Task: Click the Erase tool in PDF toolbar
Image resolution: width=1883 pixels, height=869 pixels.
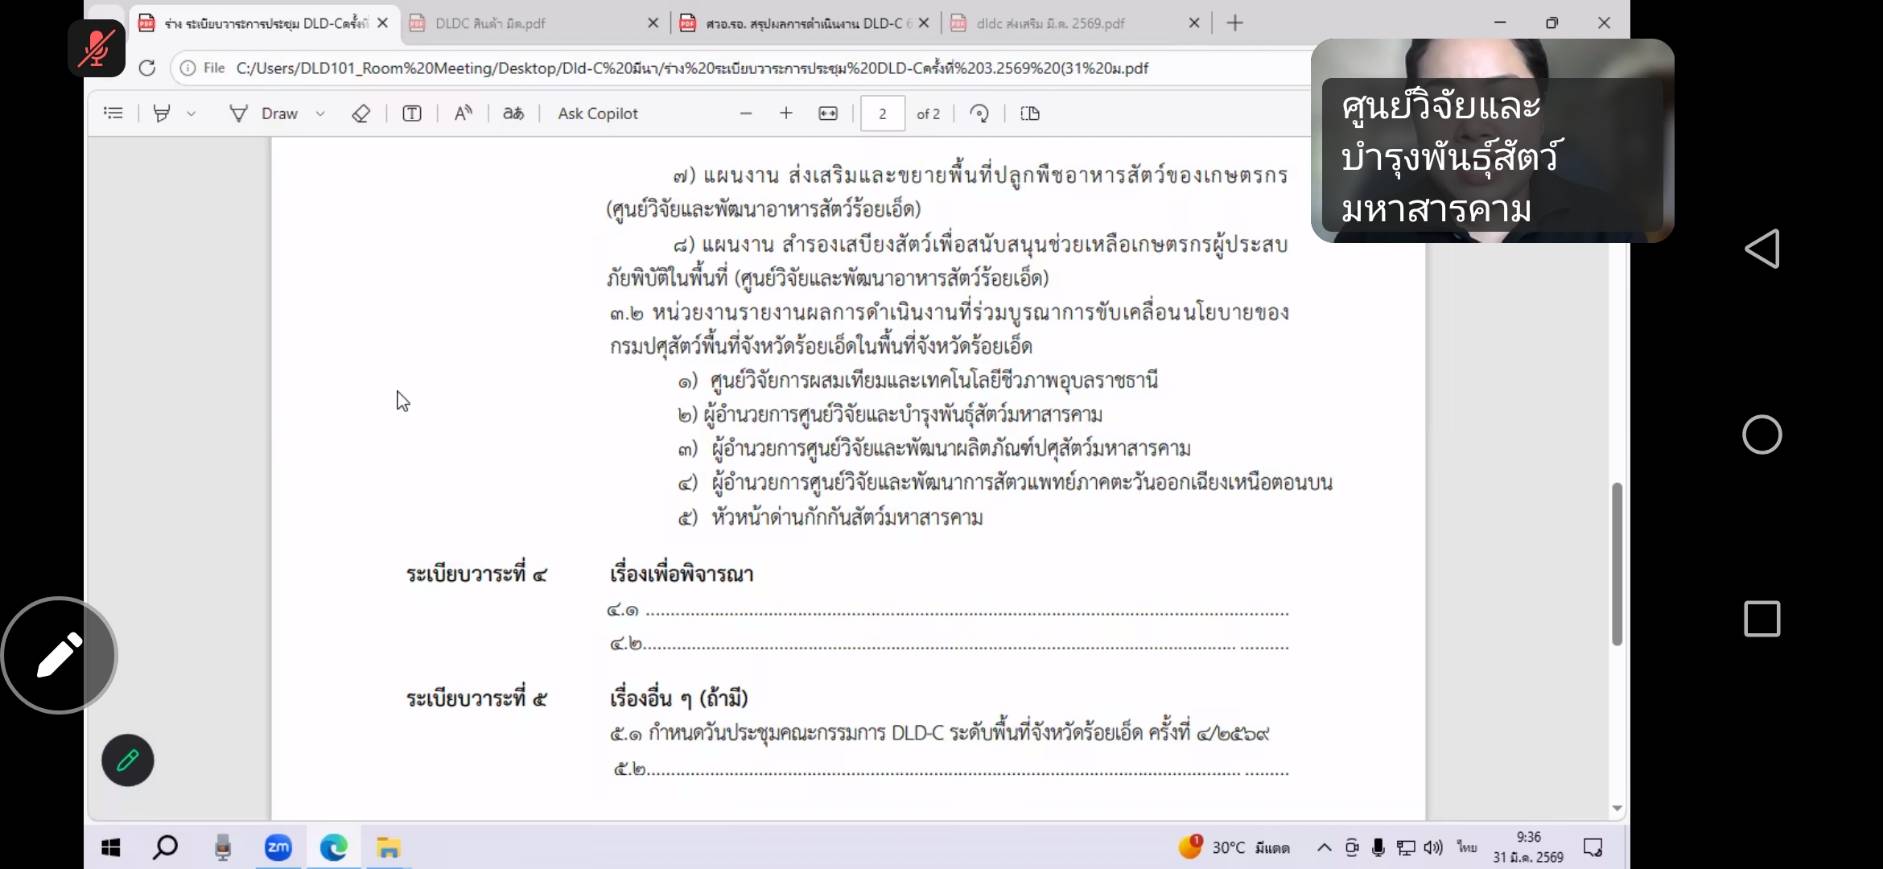Action: [x=361, y=114]
